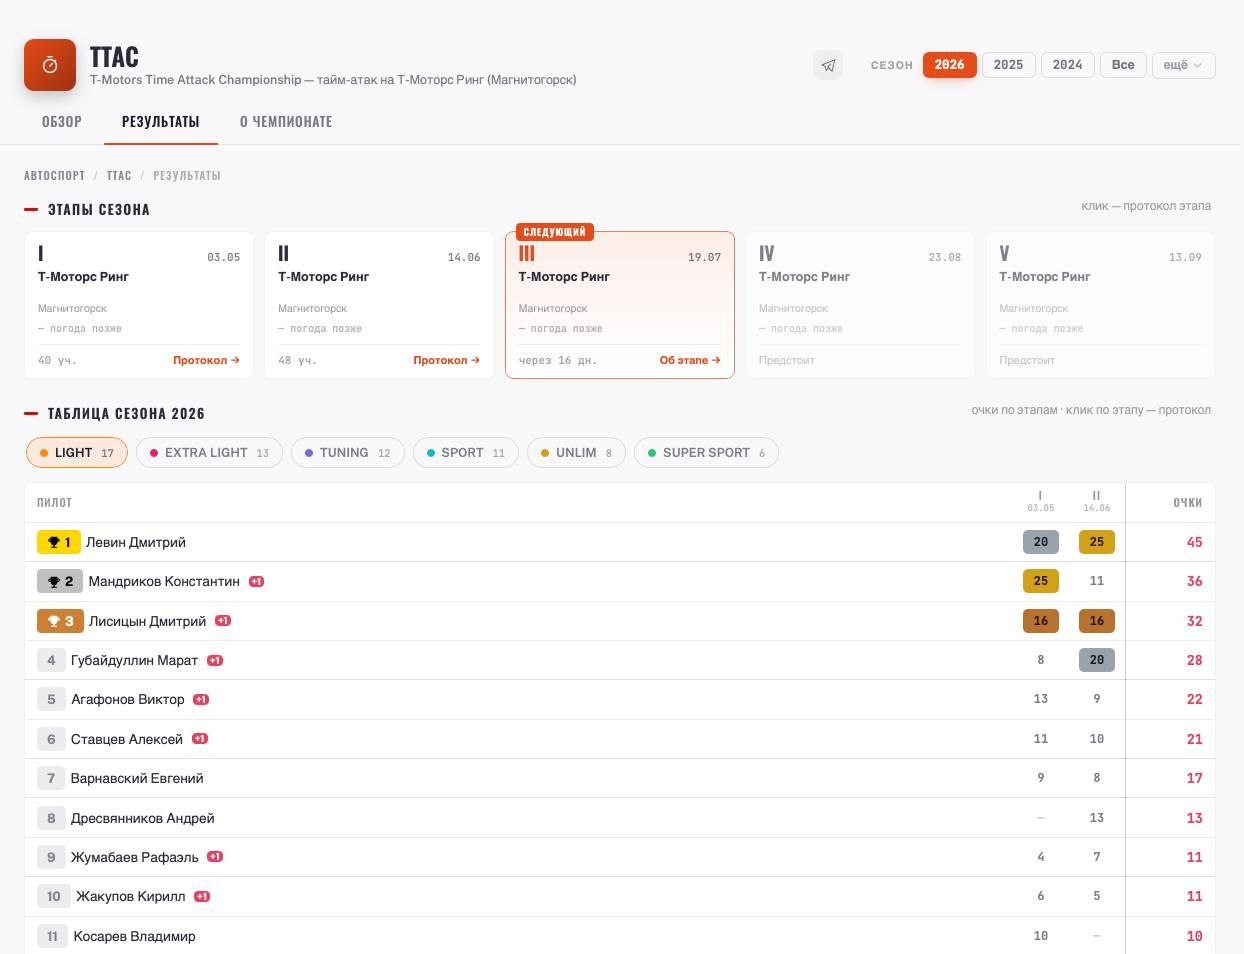Switch to the О ЧЕМПИОНАТЕ tab
Image resolution: width=1244 pixels, height=954 pixels.
point(286,122)
